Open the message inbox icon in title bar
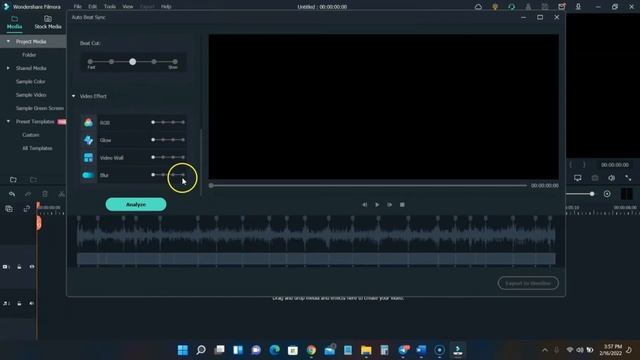 pyautogui.click(x=562, y=7)
